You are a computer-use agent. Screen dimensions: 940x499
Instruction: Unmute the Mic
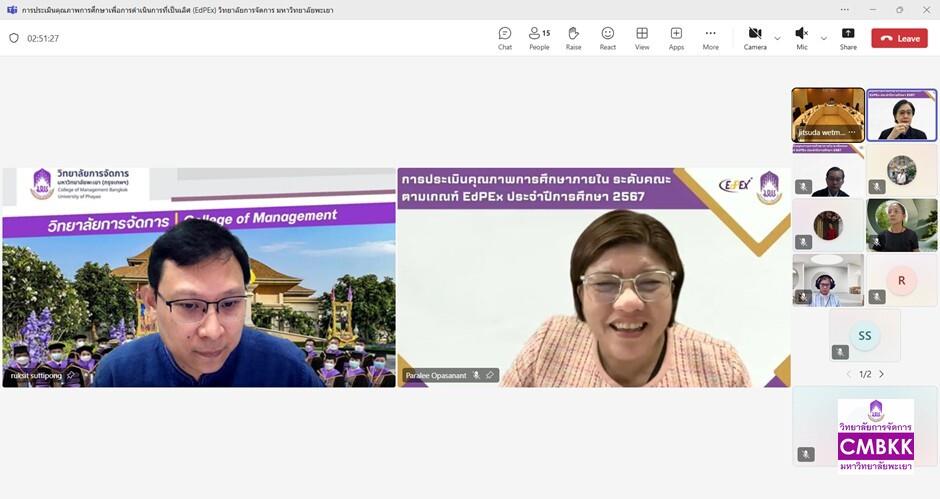[x=801, y=38]
